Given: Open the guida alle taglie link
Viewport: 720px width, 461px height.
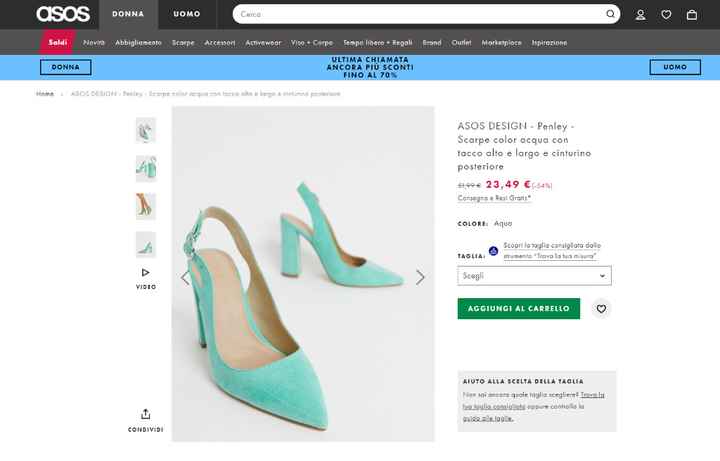Looking at the screenshot, I should 488,418.
